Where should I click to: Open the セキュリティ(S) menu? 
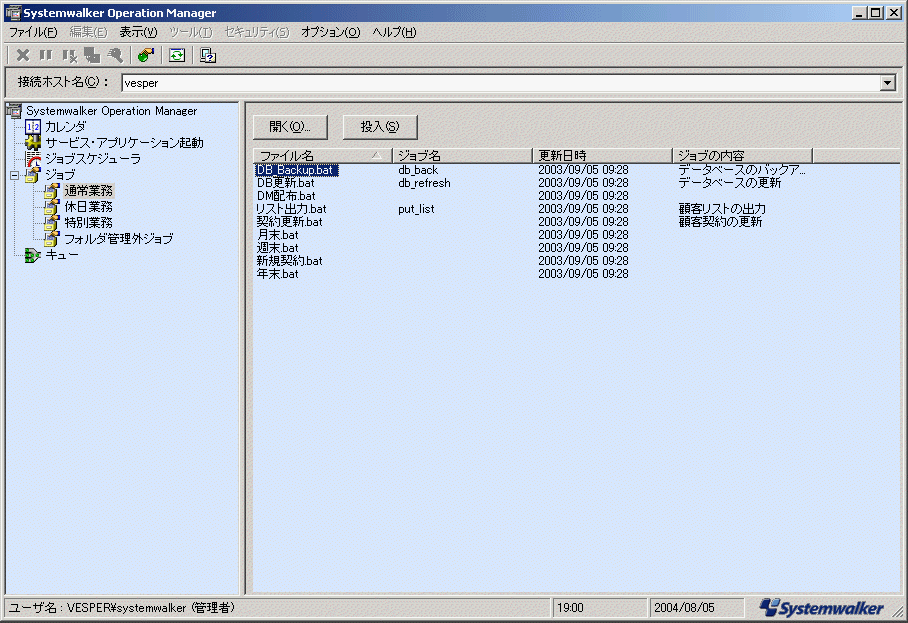click(x=257, y=32)
